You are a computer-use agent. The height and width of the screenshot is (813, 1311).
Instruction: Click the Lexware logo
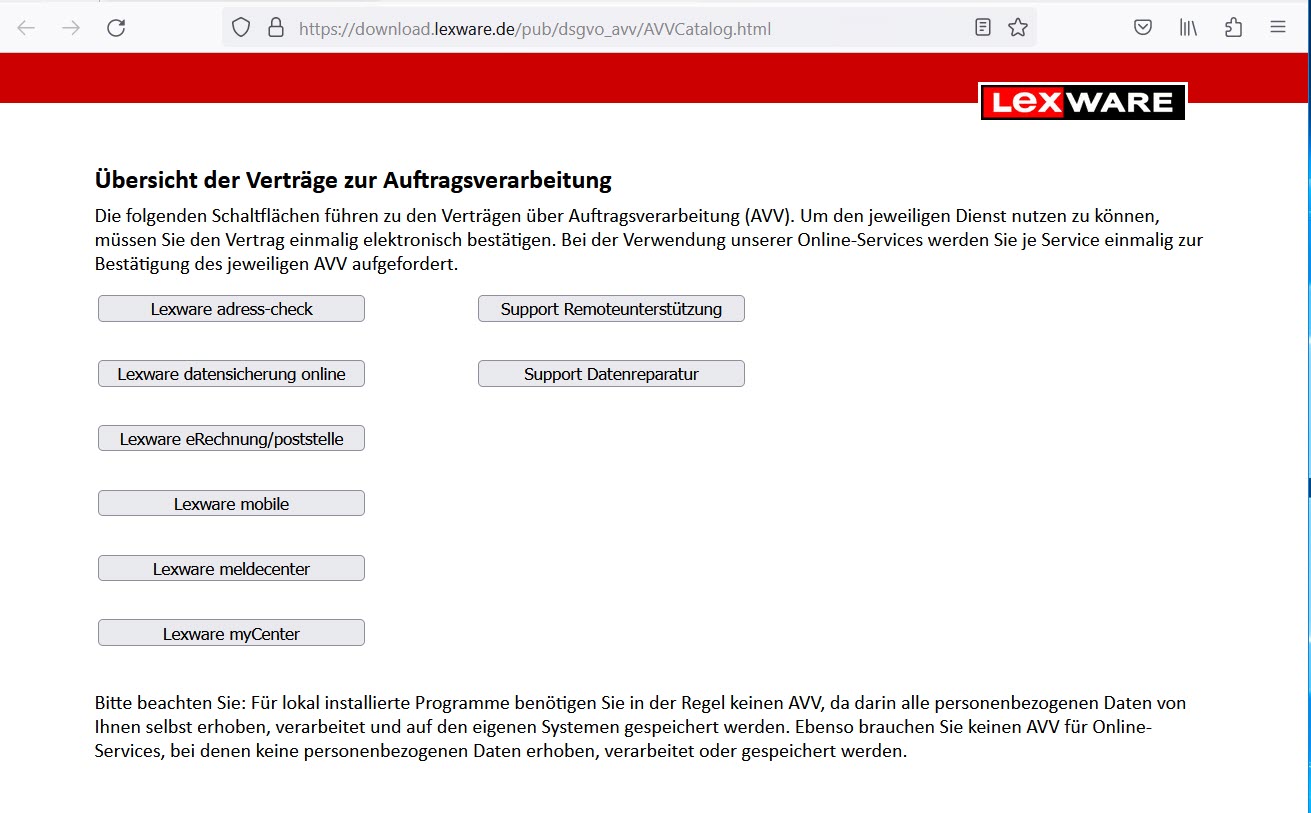coord(1082,100)
